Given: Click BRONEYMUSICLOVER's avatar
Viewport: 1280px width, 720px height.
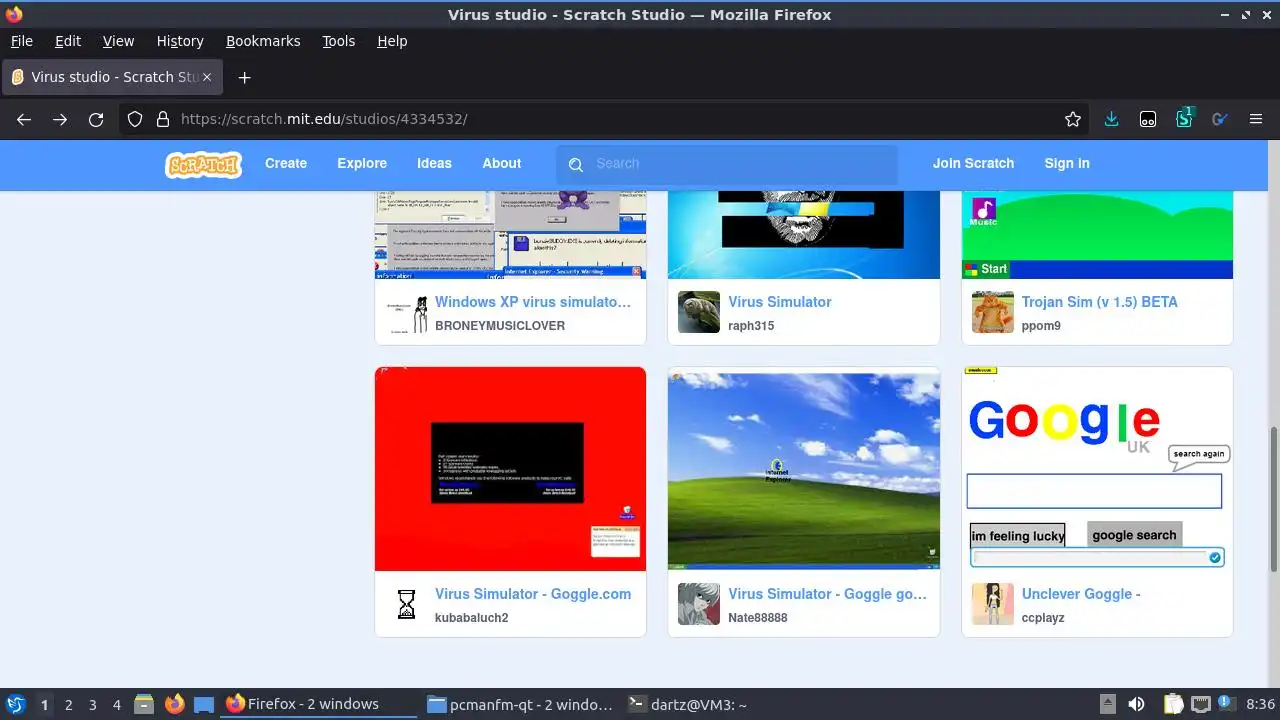Looking at the screenshot, I should 406,313.
